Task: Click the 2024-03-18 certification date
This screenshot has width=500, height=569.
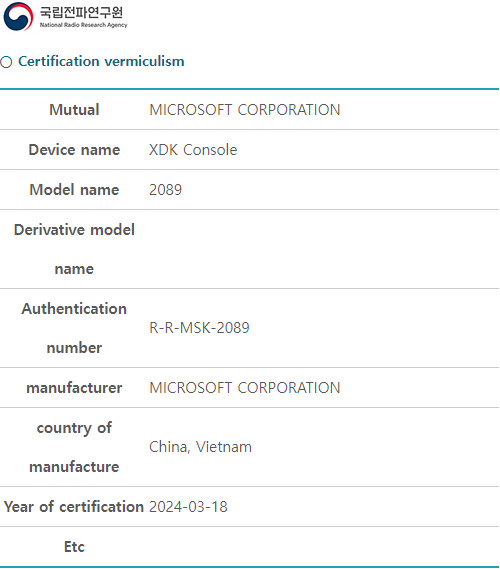Action: pyautogui.click(x=188, y=507)
